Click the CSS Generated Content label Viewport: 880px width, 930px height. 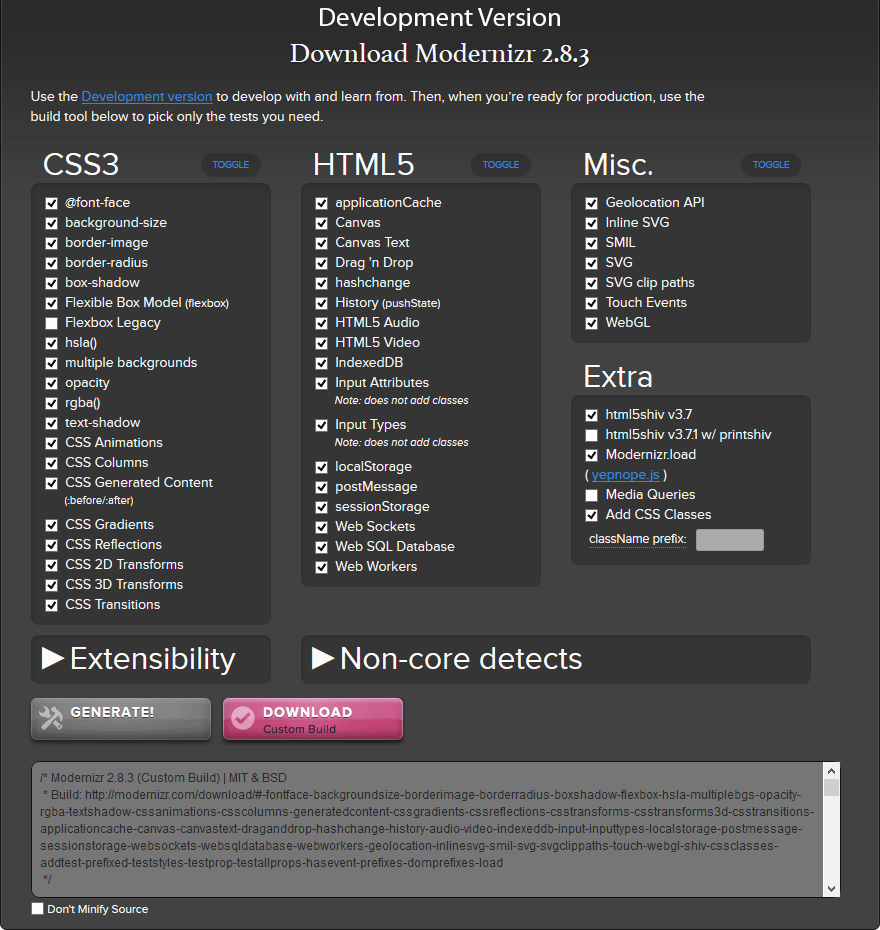click(139, 482)
